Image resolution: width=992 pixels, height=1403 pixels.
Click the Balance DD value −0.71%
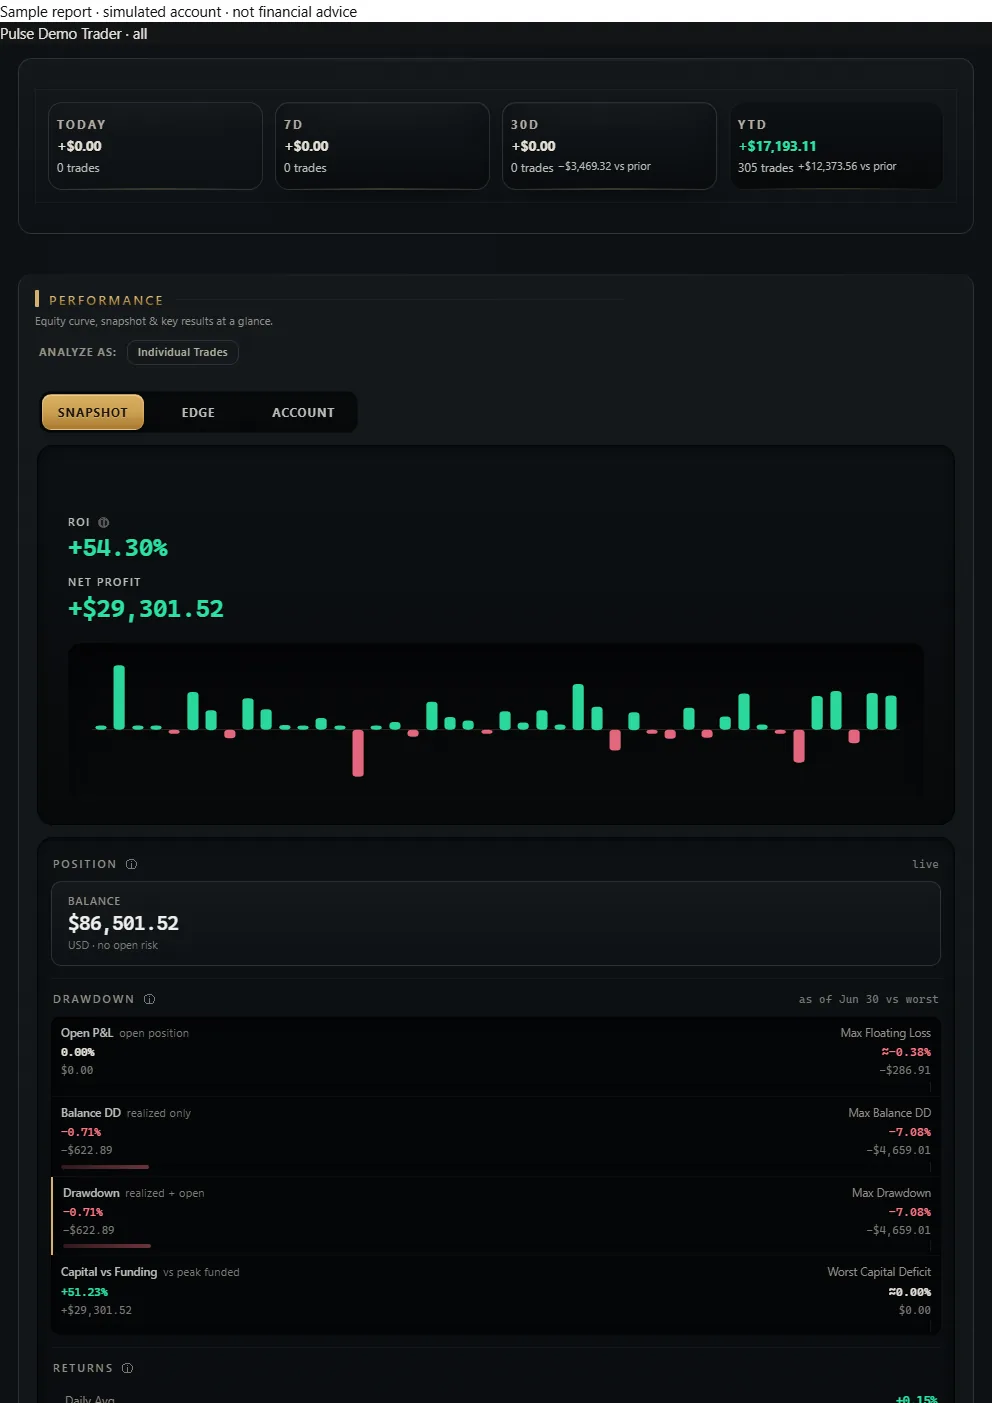pyautogui.click(x=81, y=1132)
